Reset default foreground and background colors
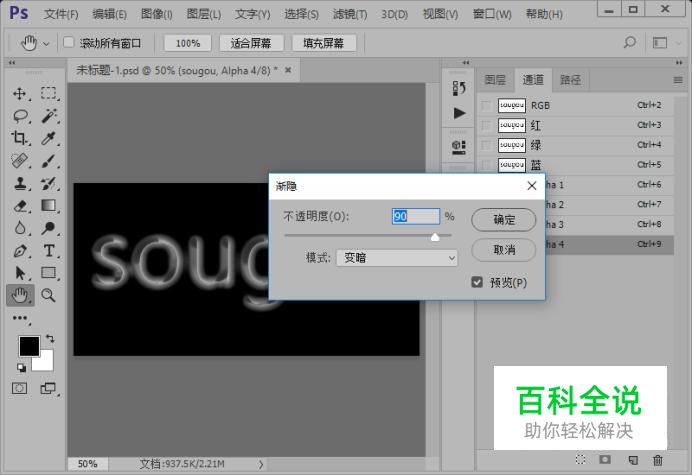The image size is (692, 475). point(21,367)
